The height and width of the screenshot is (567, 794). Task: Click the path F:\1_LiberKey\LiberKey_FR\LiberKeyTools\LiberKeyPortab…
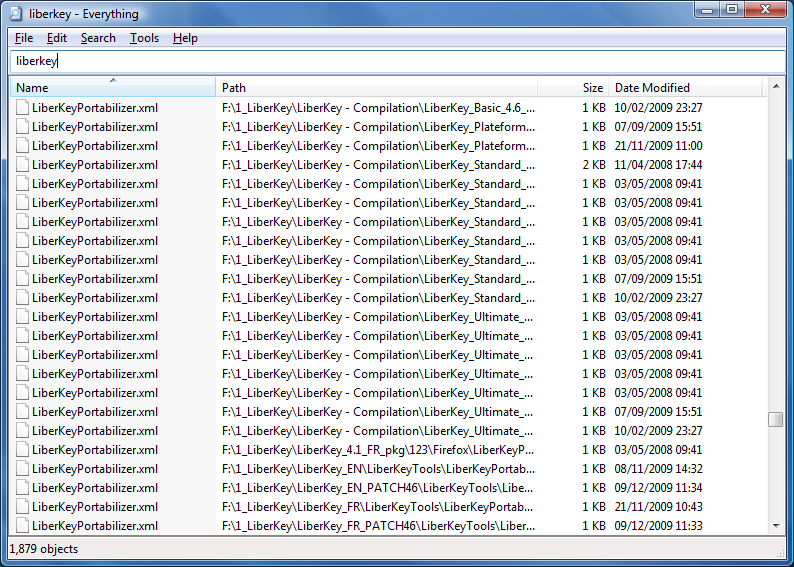pos(377,507)
